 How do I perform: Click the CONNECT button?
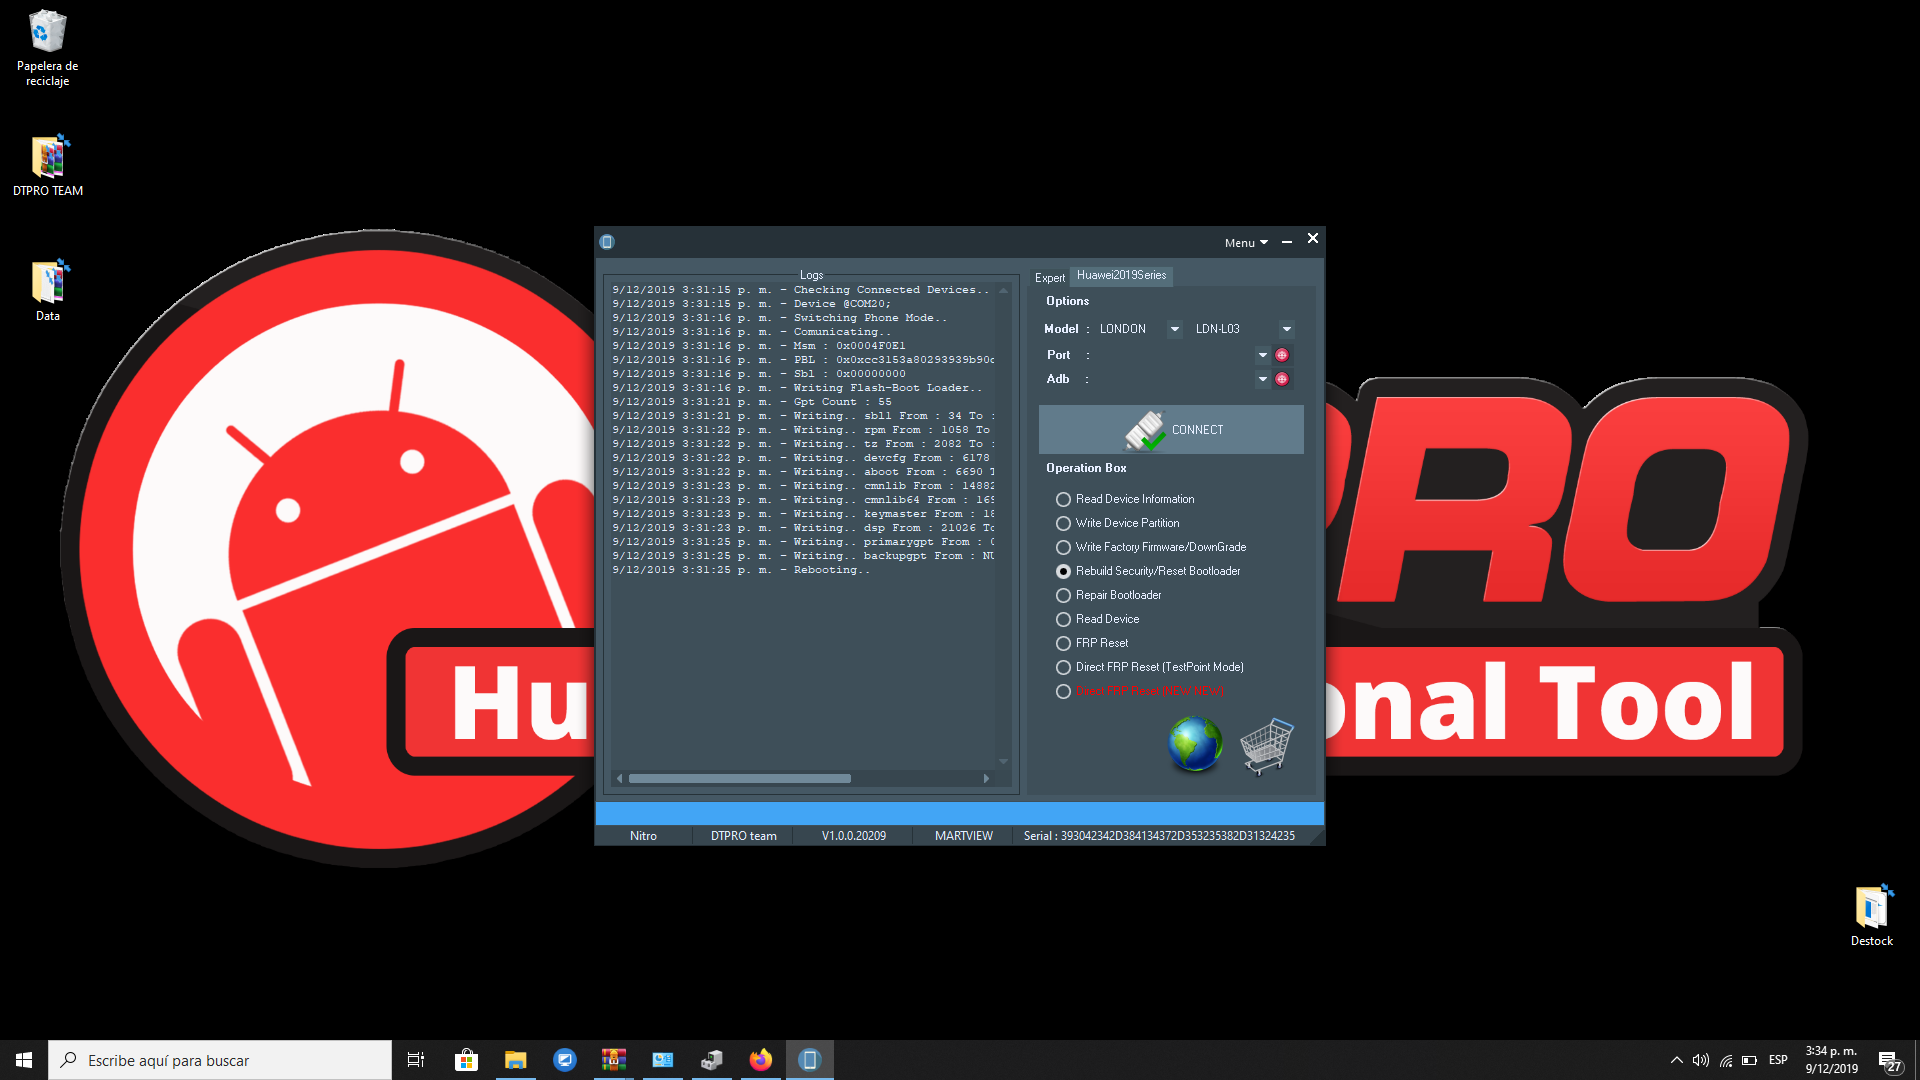(1171, 429)
